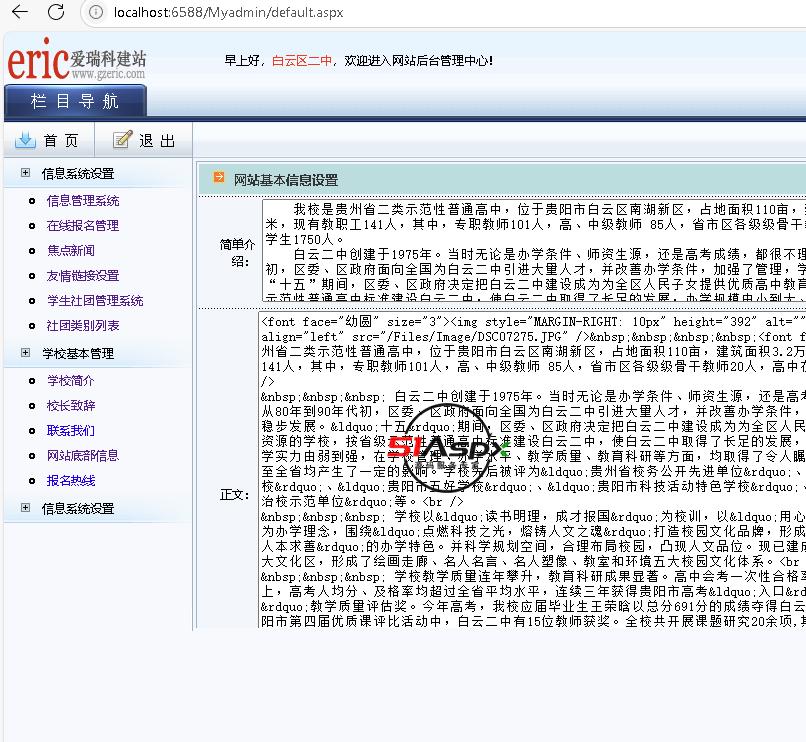The height and width of the screenshot is (742, 806).
Task: Click bullet icon beside 学校简介
Action: [32, 381]
